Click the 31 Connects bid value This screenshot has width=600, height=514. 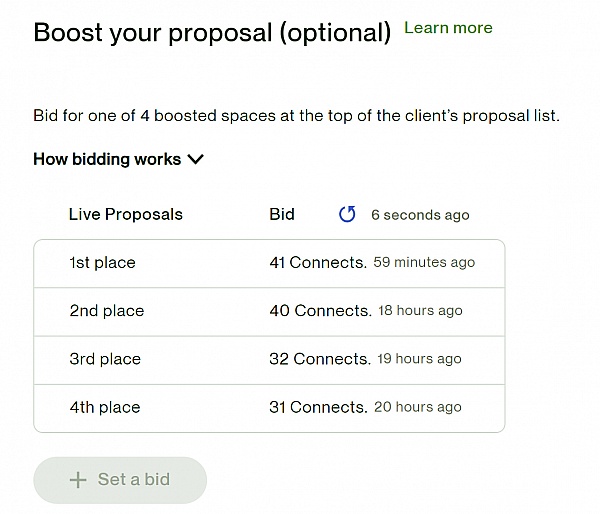pos(317,407)
